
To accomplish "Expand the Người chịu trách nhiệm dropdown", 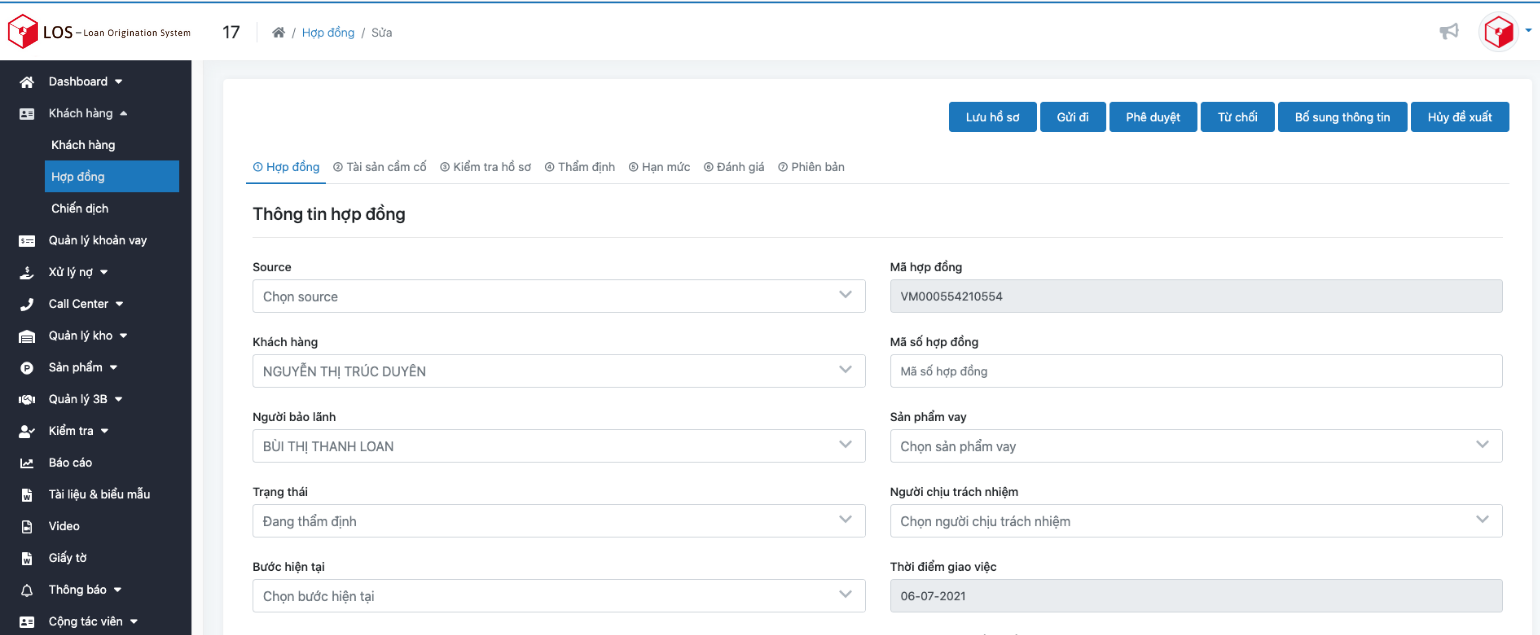I will click(1195, 521).
